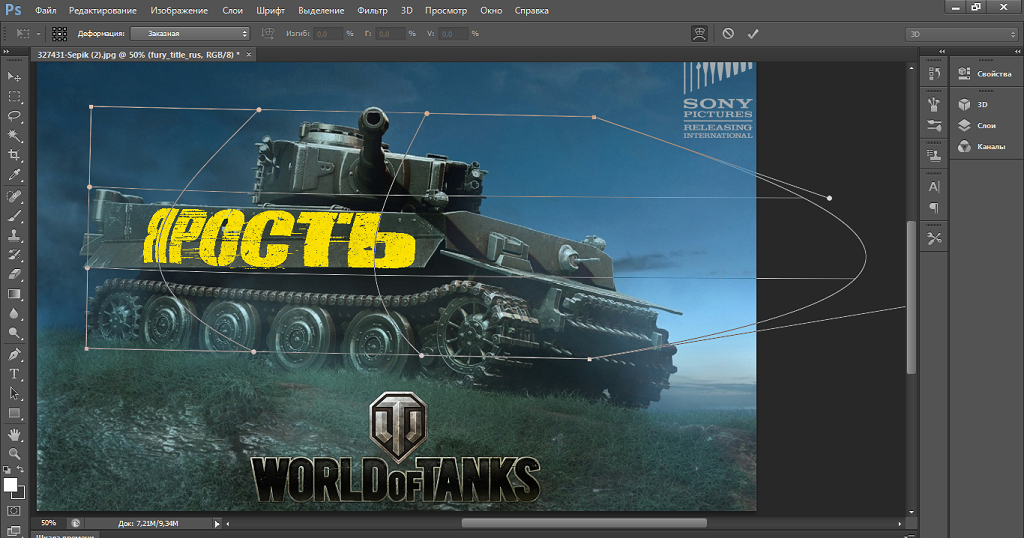Select the Magic Wand tool
Image resolution: width=1024 pixels, height=538 pixels.
click(x=14, y=136)
